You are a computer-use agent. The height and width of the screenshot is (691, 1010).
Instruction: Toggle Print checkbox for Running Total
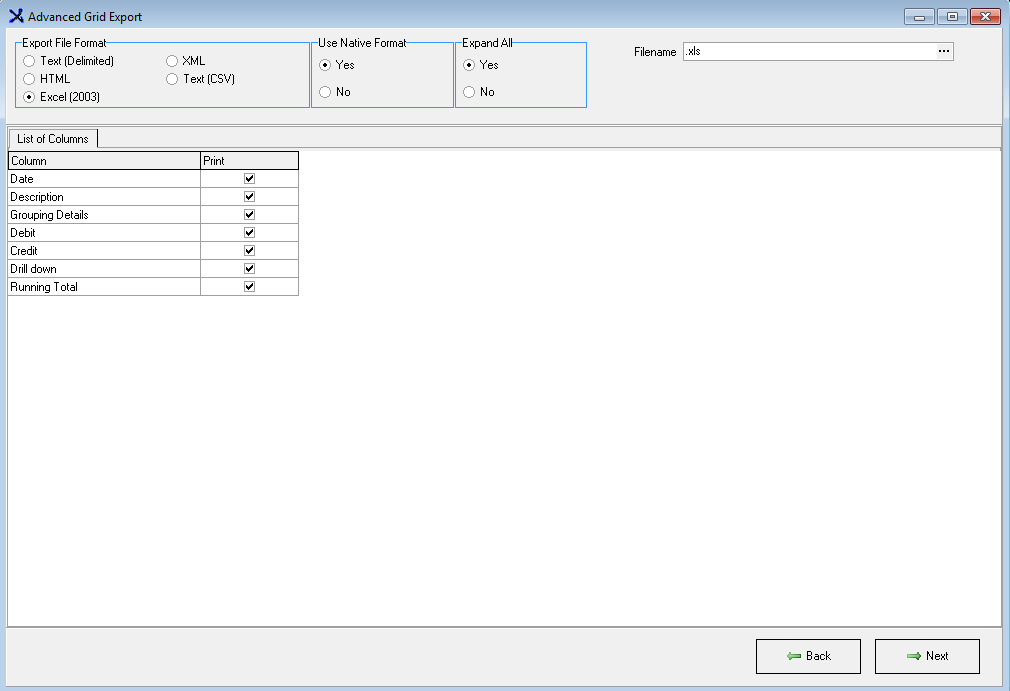click(x=250, y=287)
